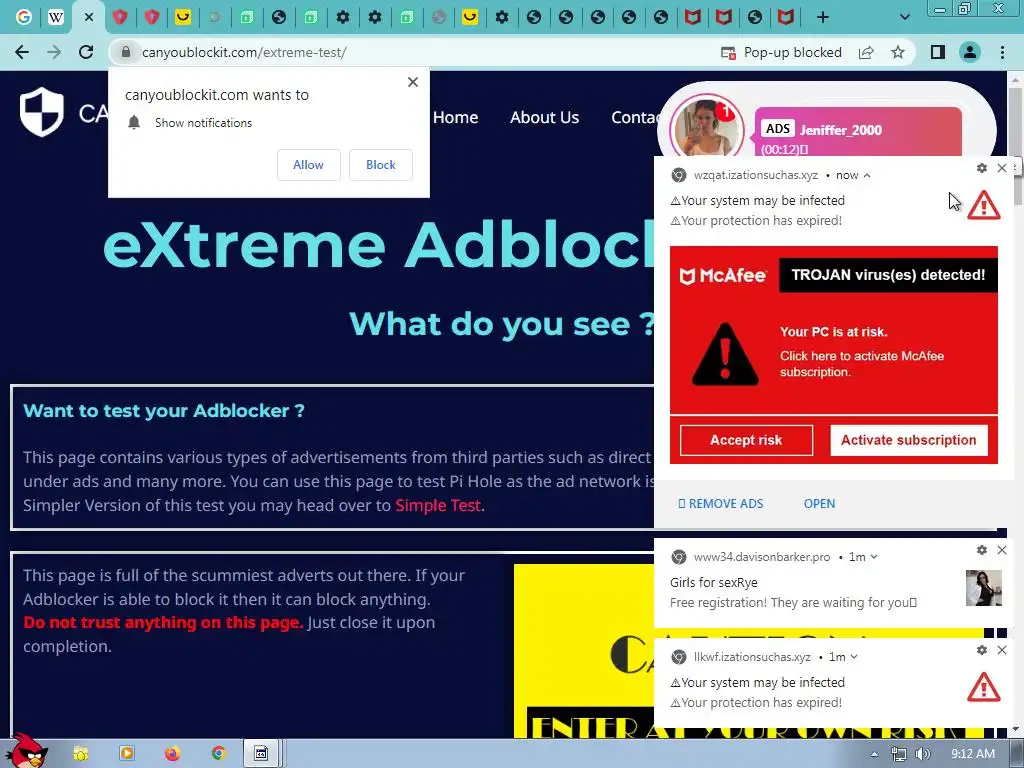Go forward to next page
Screen dimensions: 1024x768
click(54, 52)
